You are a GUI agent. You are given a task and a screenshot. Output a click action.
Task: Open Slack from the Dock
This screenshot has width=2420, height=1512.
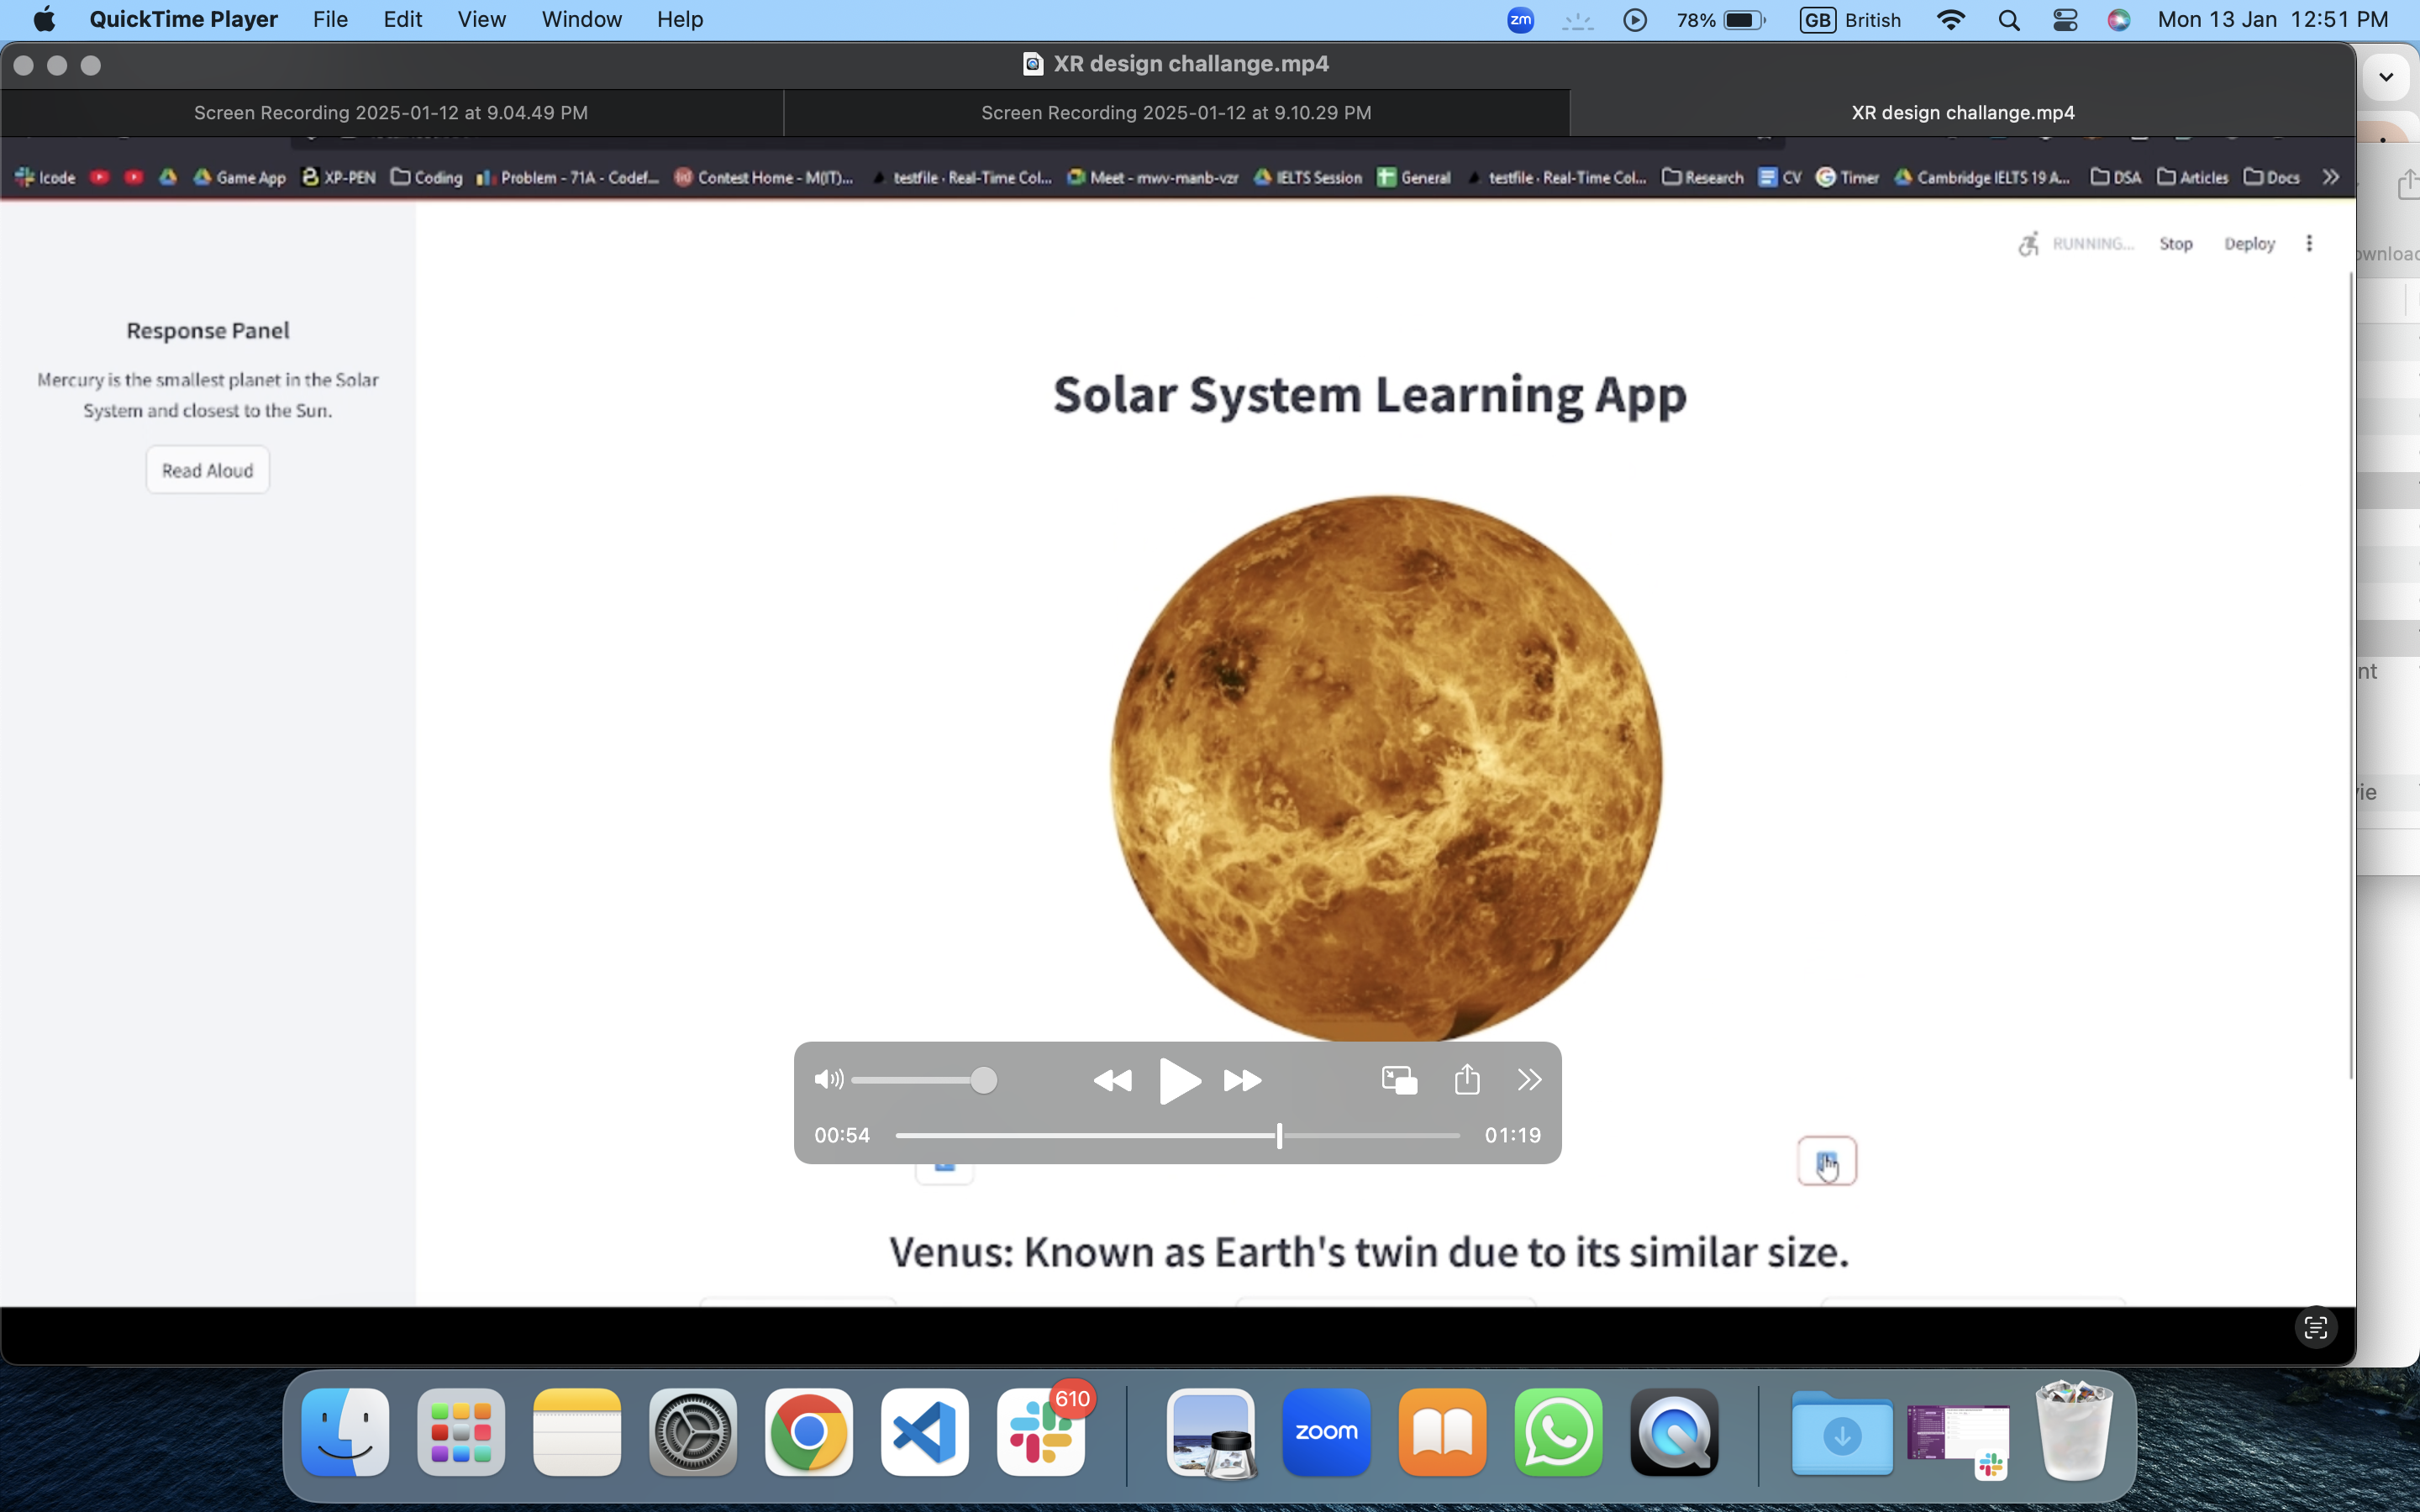[x=1041, y=1432]
